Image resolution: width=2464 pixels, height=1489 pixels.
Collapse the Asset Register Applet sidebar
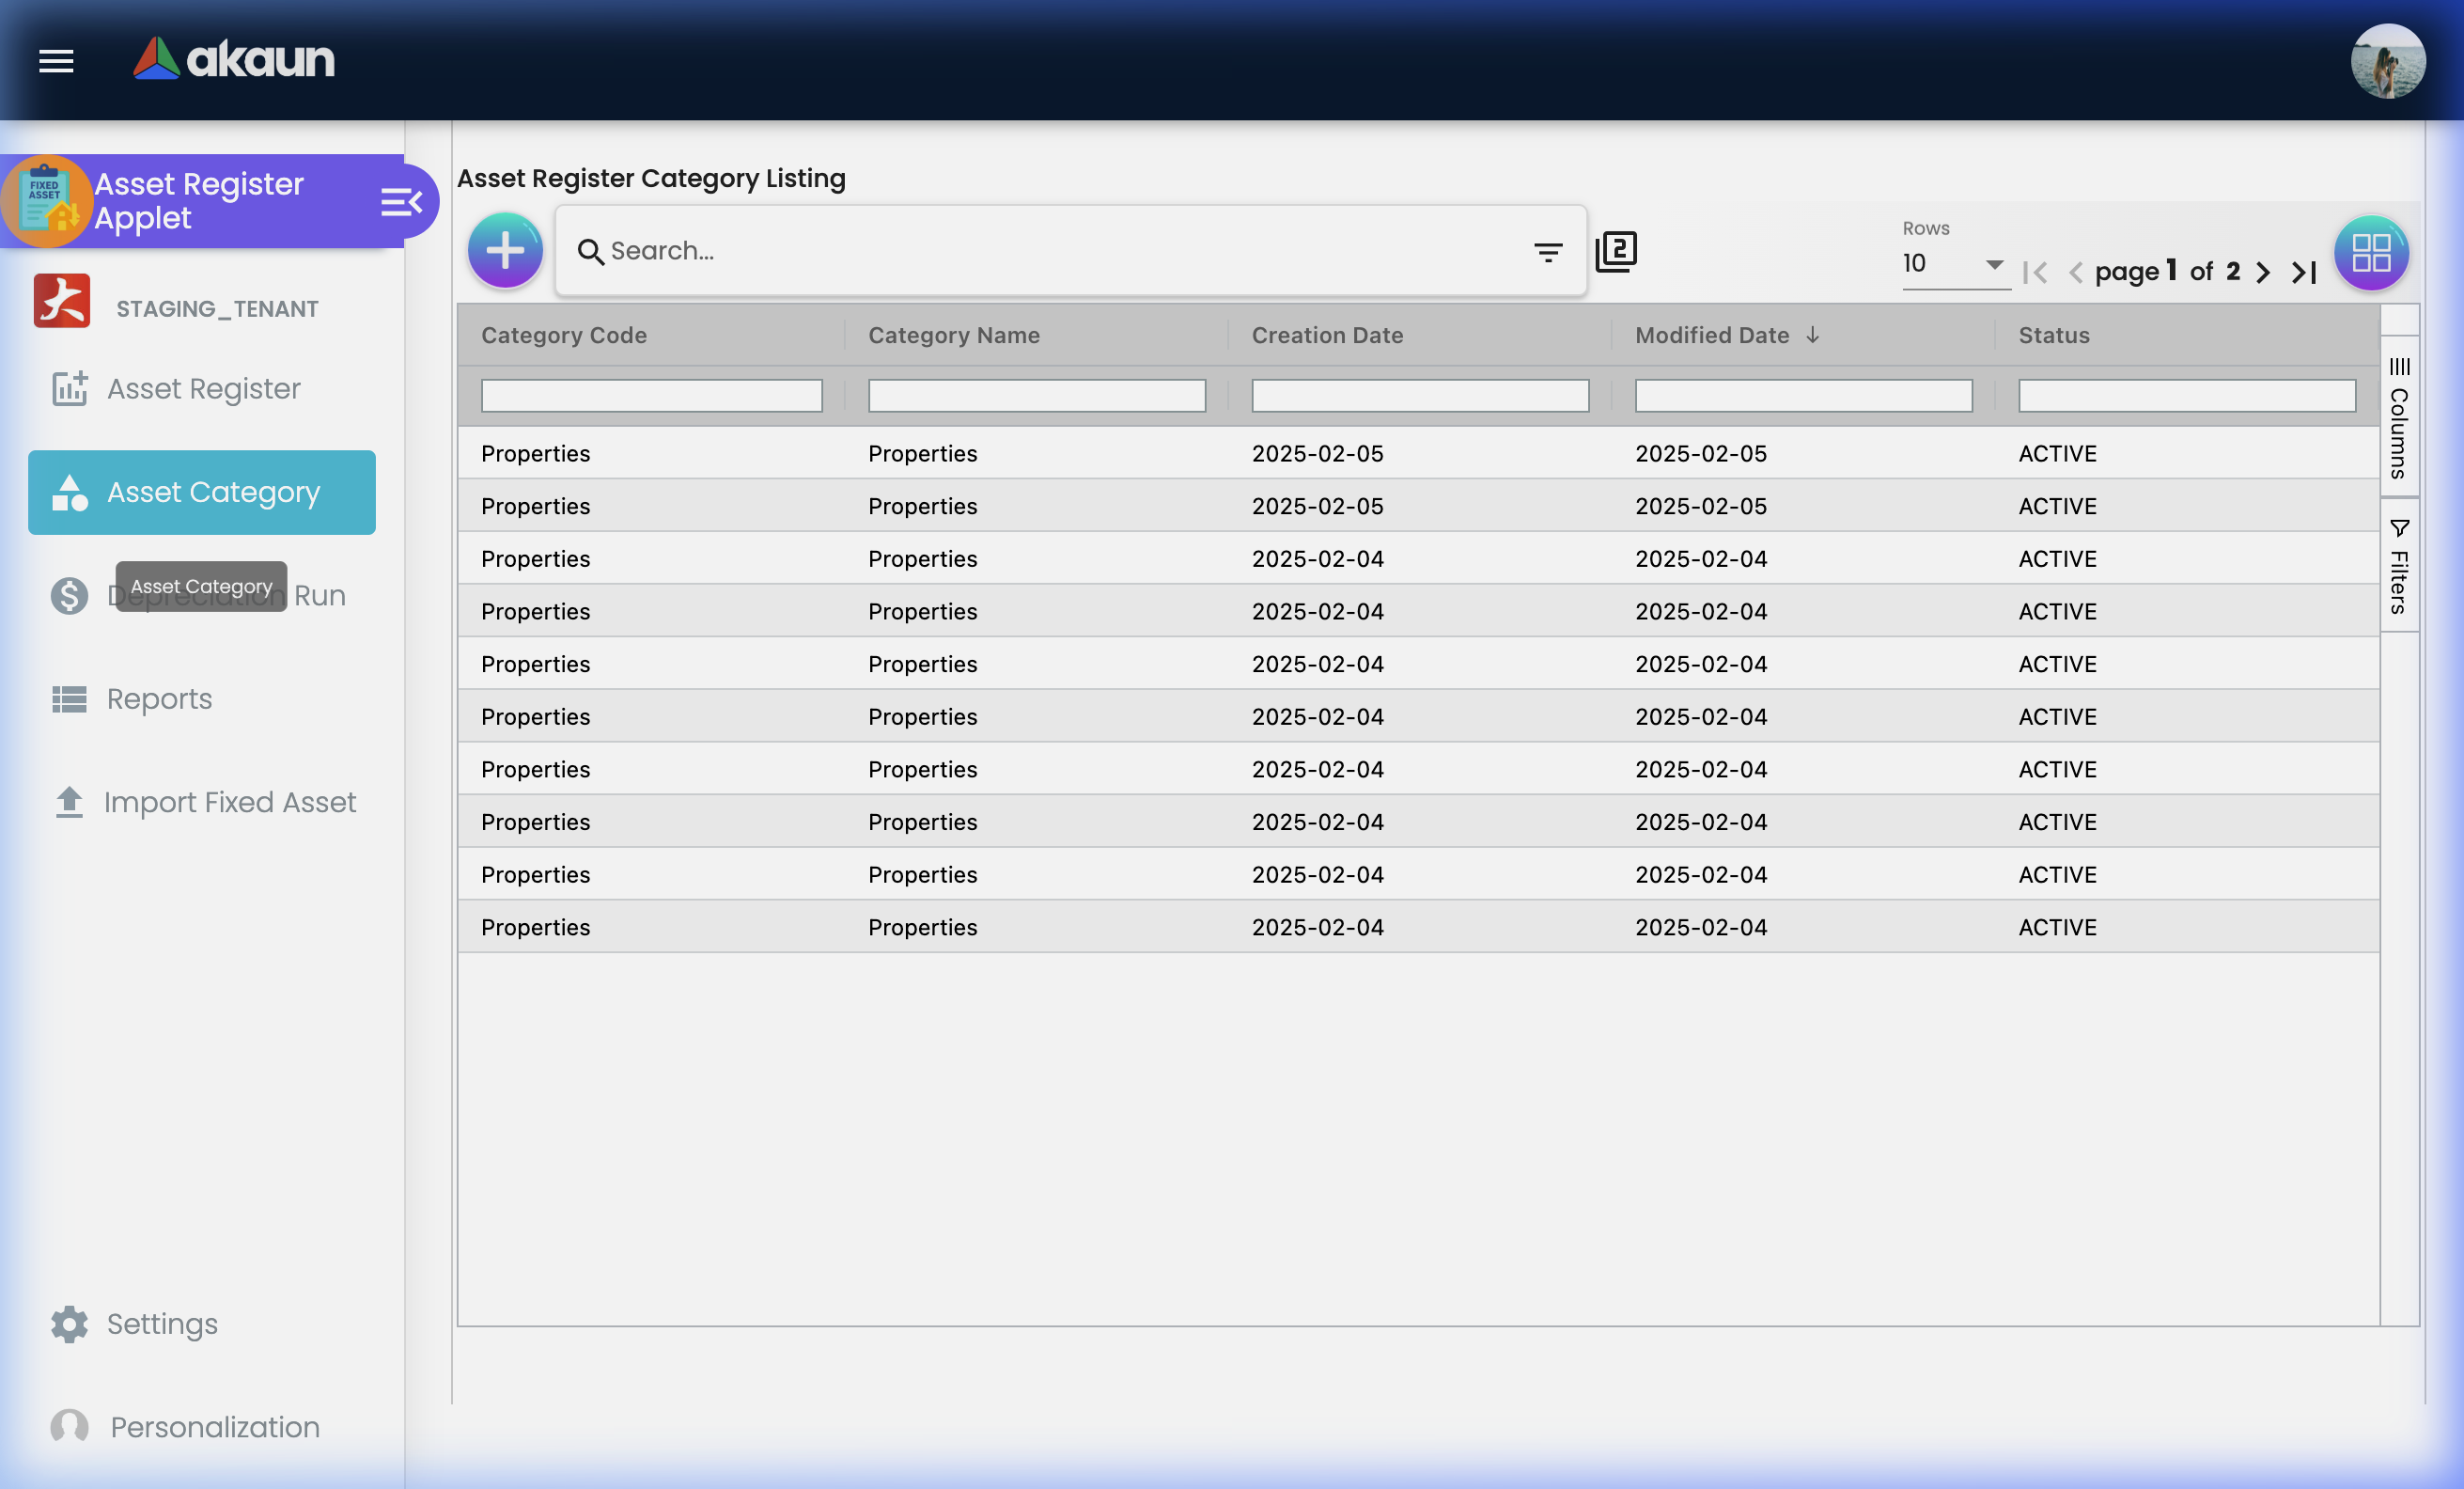click(401, 200)
